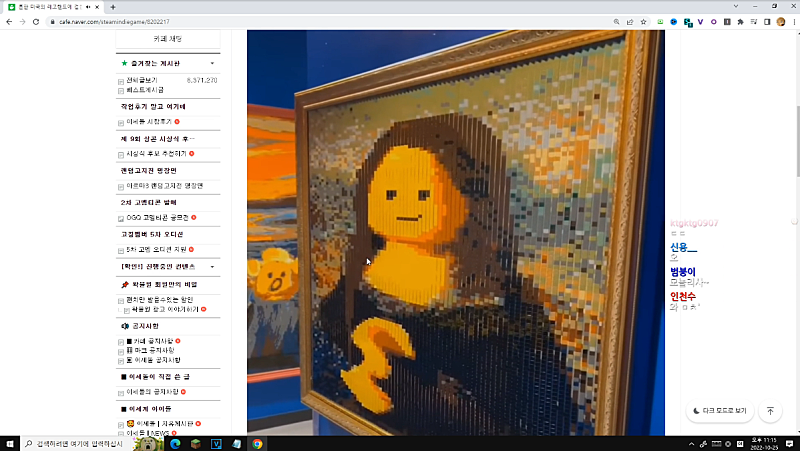800x451 pixels.
Task: Open 카페 채팅 tab in sidebar
Action: [x=168, y=39]
